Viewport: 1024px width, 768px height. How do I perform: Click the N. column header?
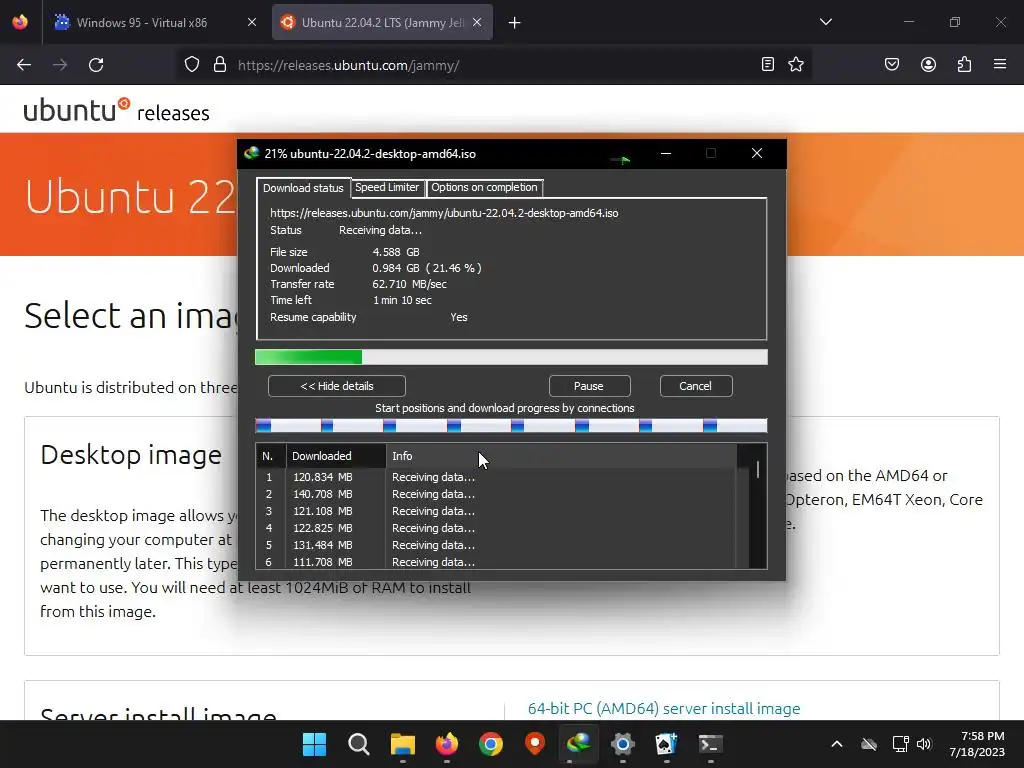271,456
